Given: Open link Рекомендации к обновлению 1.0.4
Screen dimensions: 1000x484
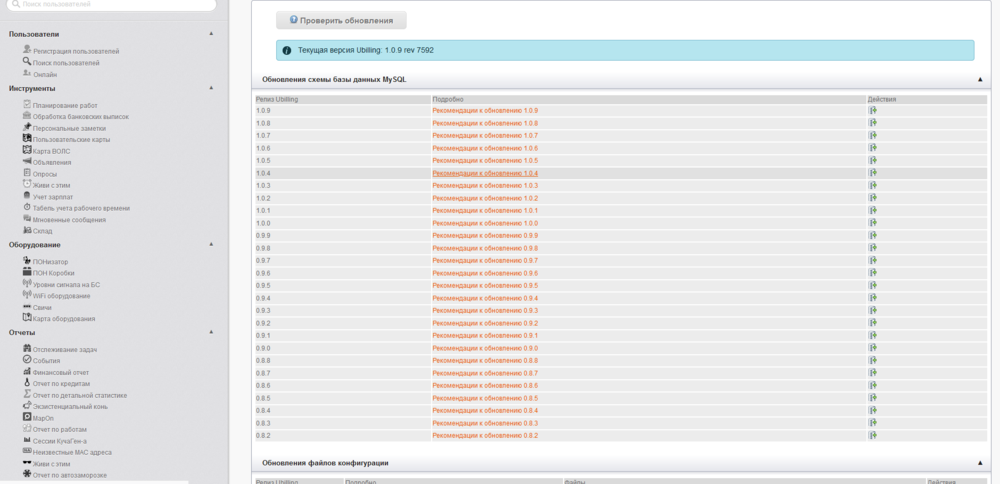Looking at the screenshot, I should [484, 173].
